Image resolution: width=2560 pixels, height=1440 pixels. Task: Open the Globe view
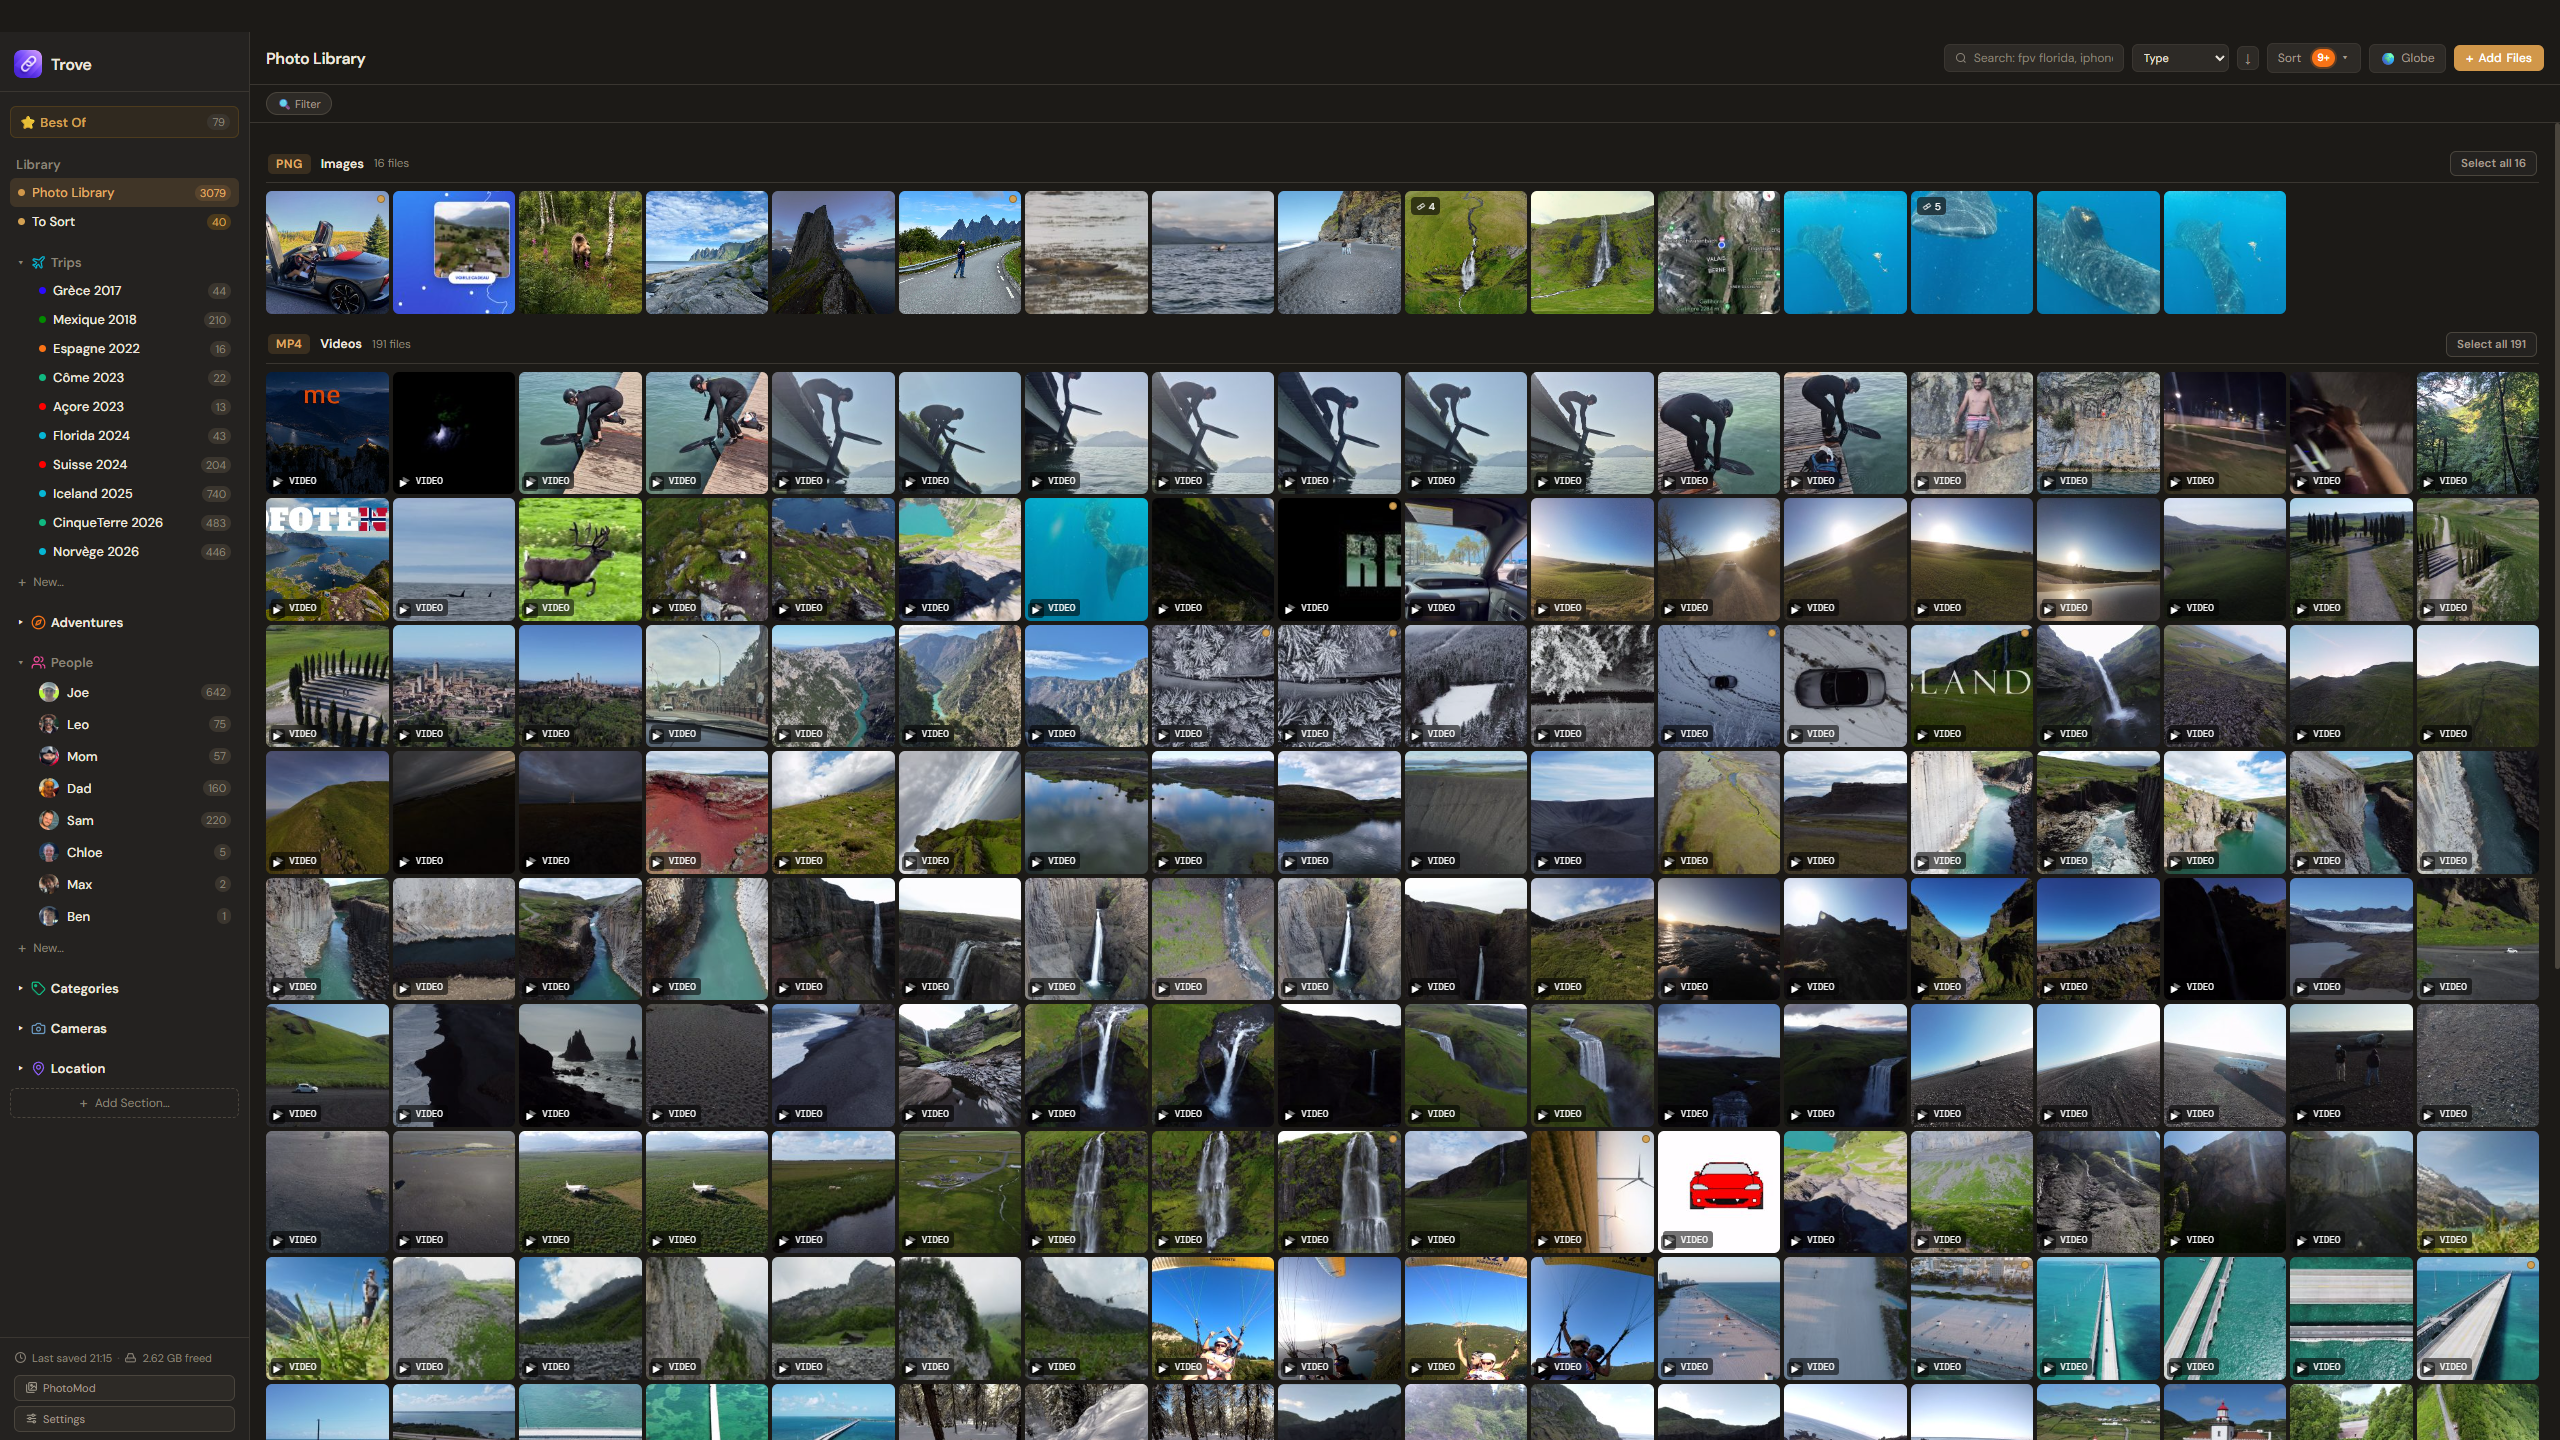click(2407, 58)
